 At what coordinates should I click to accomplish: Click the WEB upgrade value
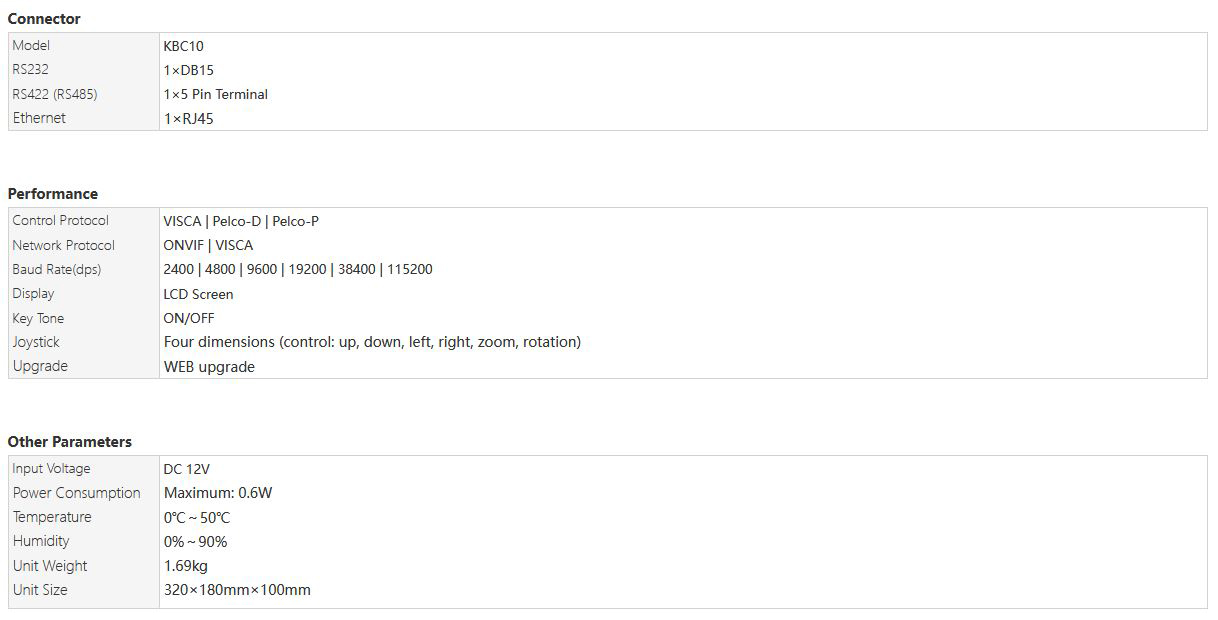[209, 367]
